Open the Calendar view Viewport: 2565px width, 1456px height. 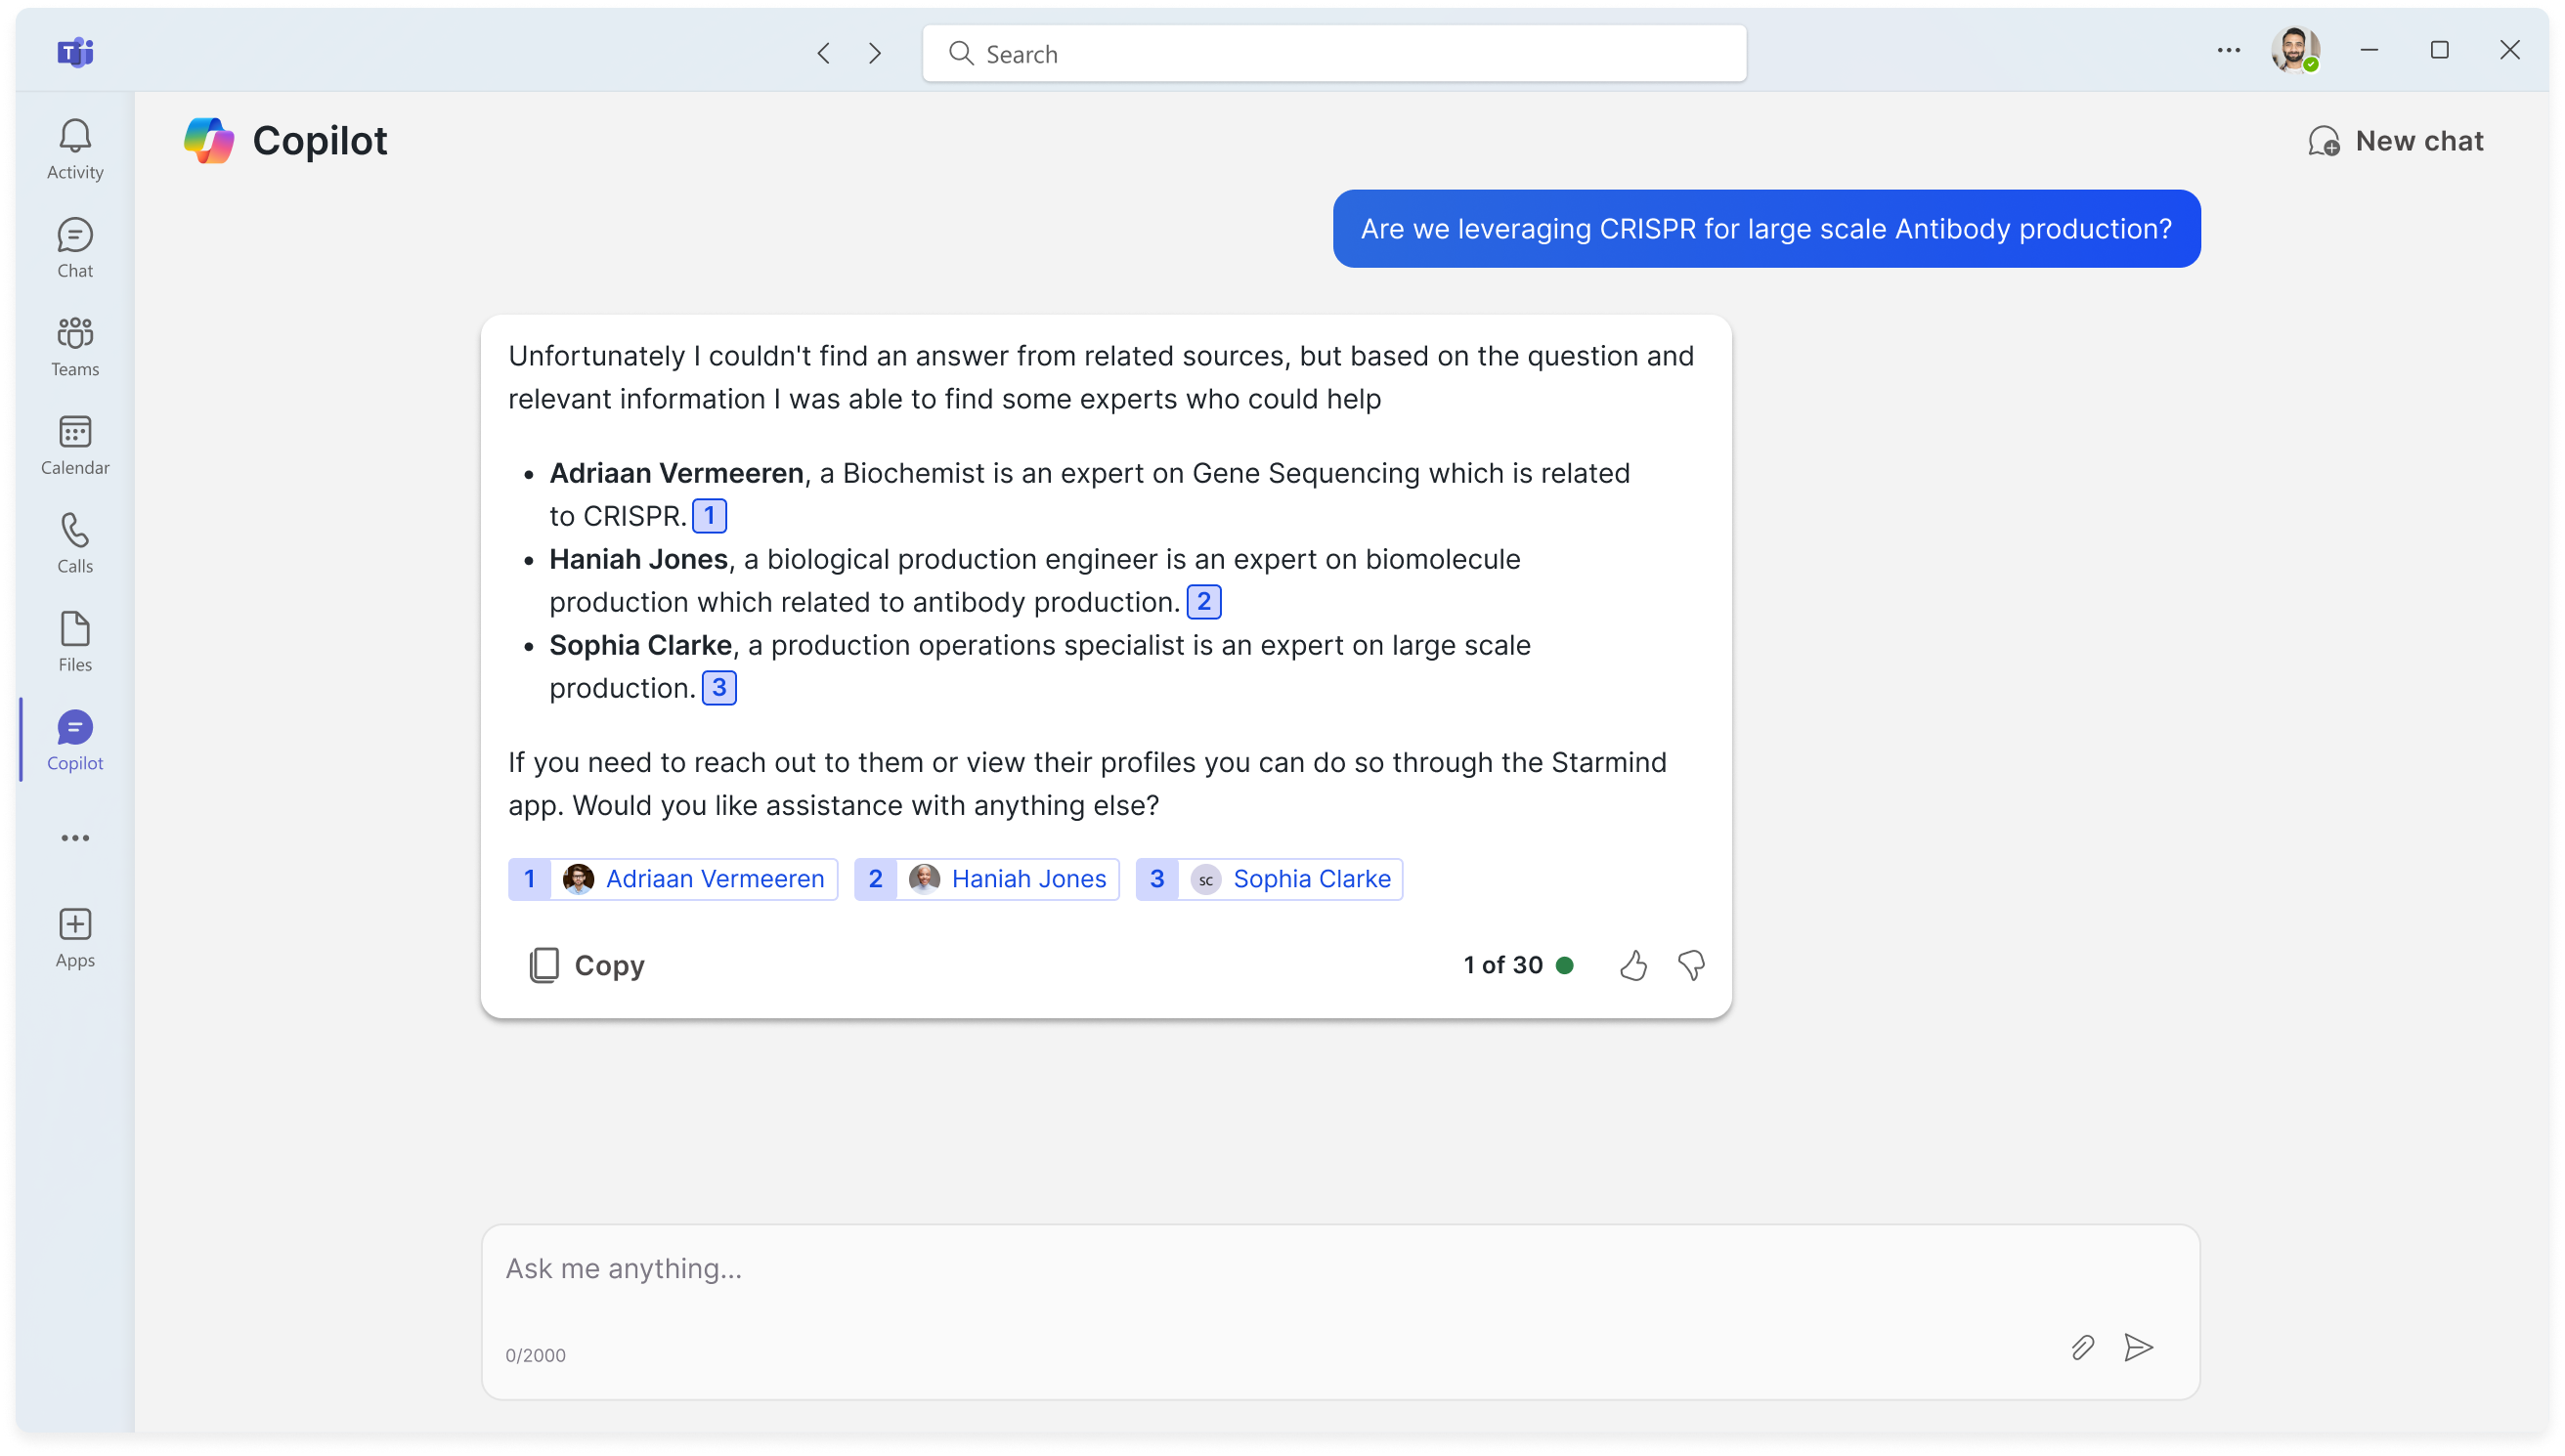click(x=75, y=444)
